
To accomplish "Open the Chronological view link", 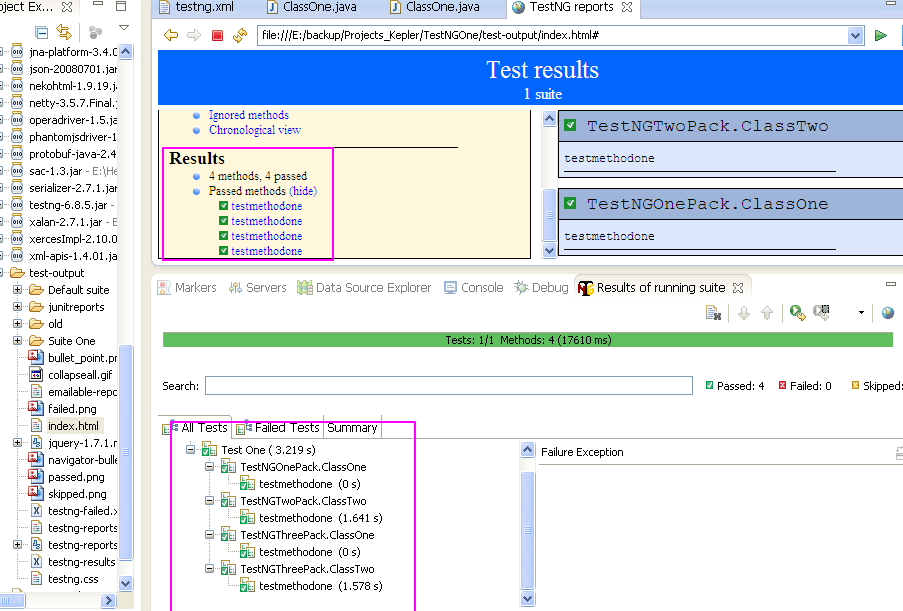I will [255, 130].
